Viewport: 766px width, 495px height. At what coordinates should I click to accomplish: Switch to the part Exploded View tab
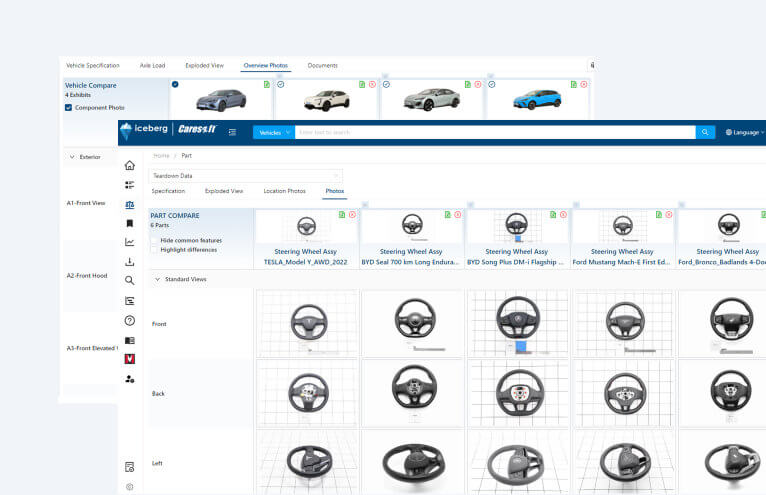224,191
